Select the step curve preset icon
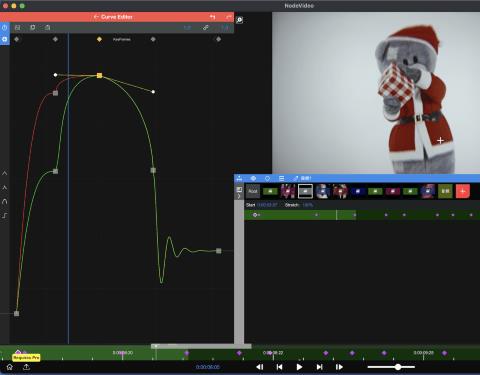The height and width of the screenshot is (375, 480). point(5,216)
